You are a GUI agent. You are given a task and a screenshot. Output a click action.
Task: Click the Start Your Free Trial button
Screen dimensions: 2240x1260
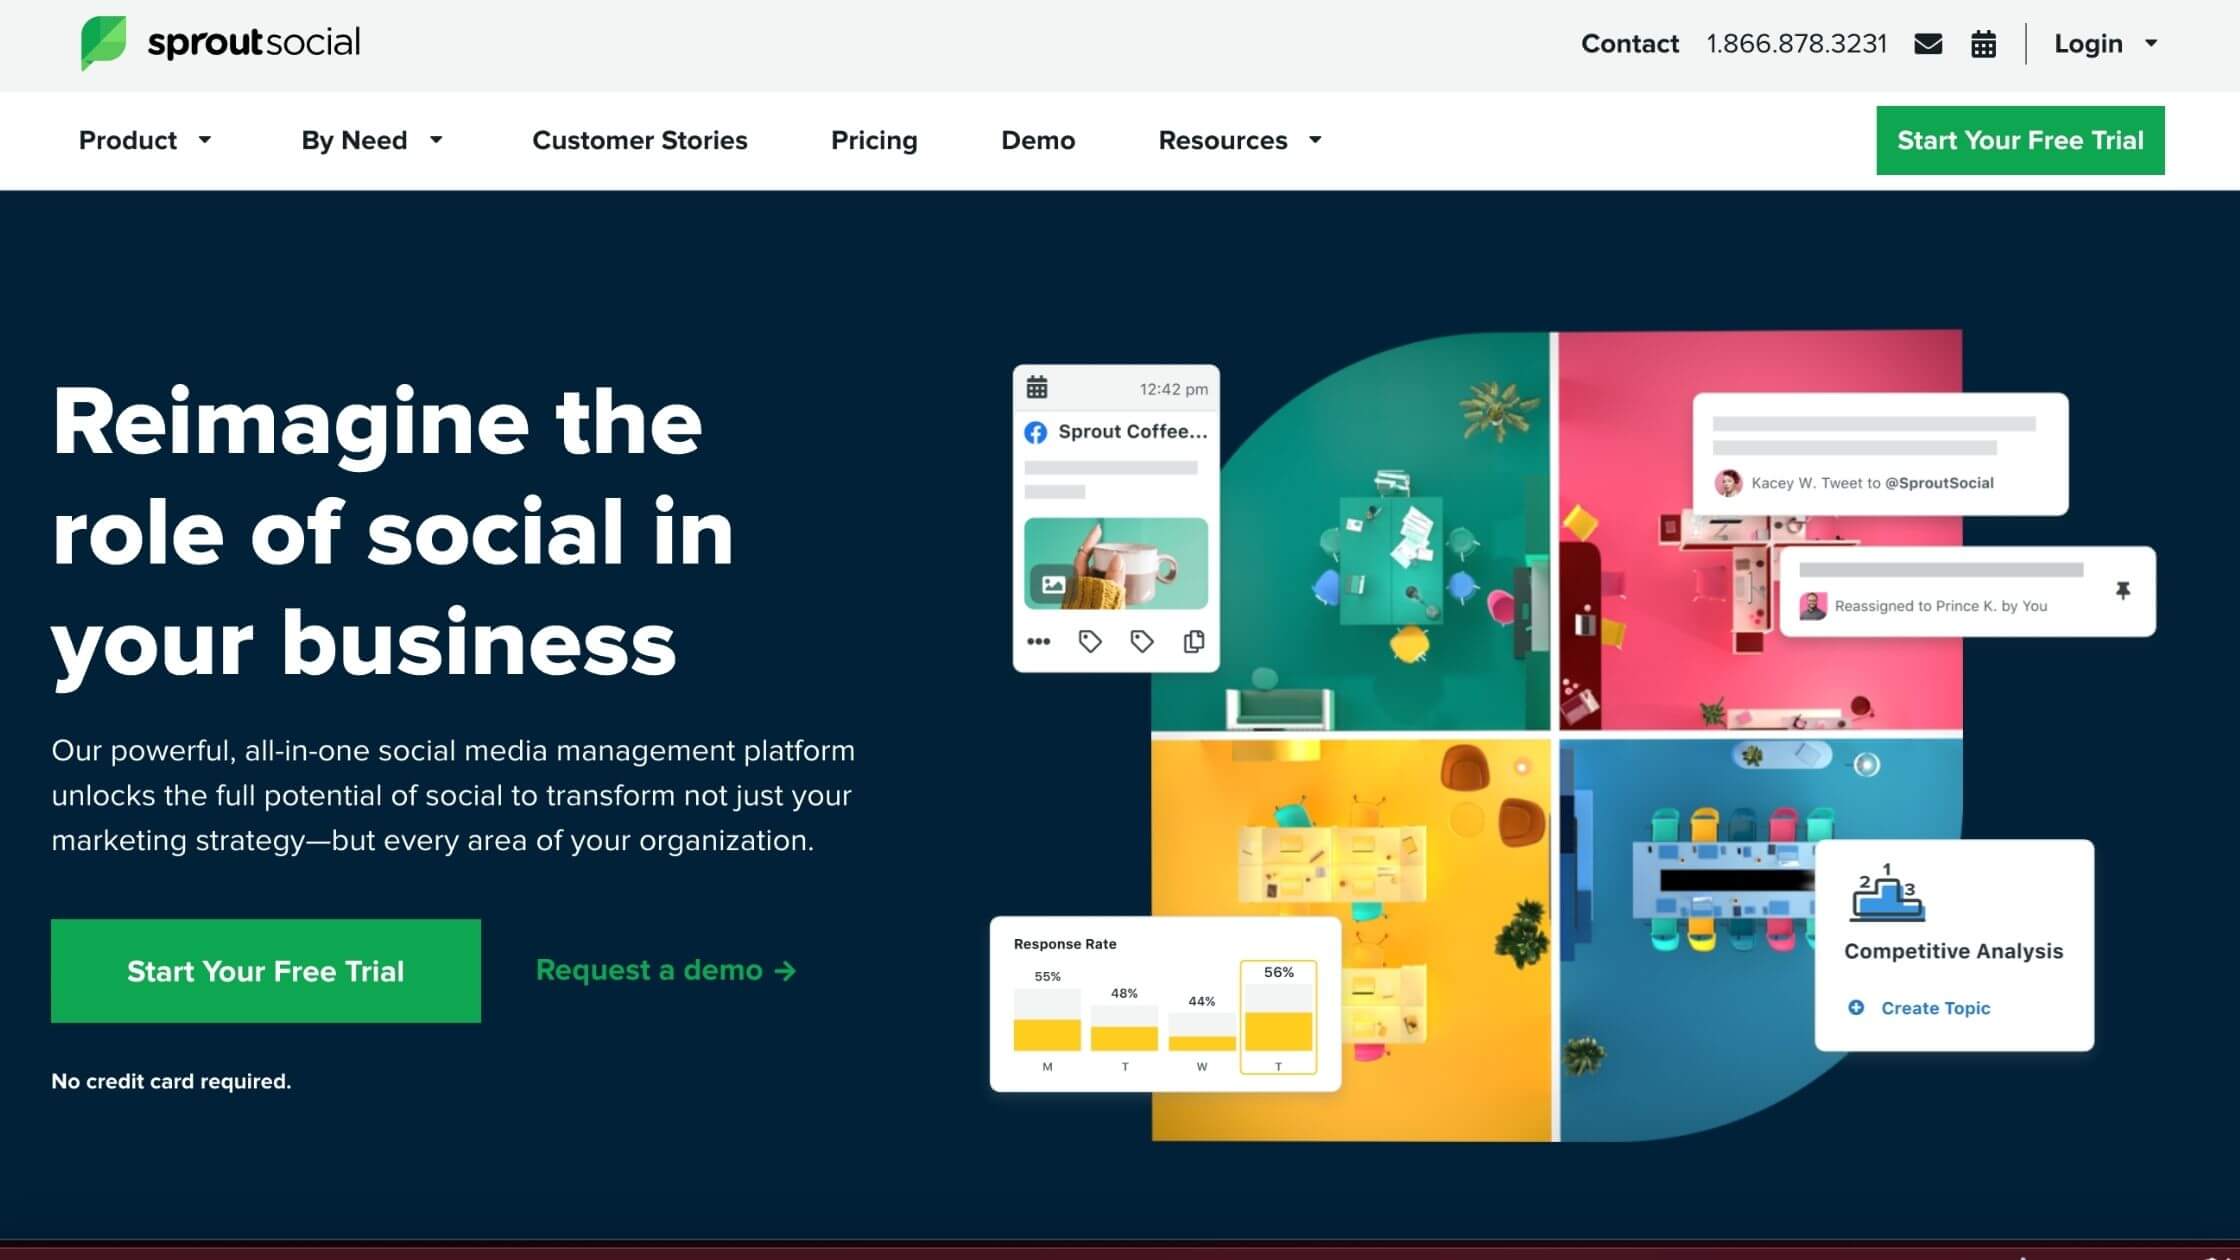pyautogui.click(x=2020, y=140)
